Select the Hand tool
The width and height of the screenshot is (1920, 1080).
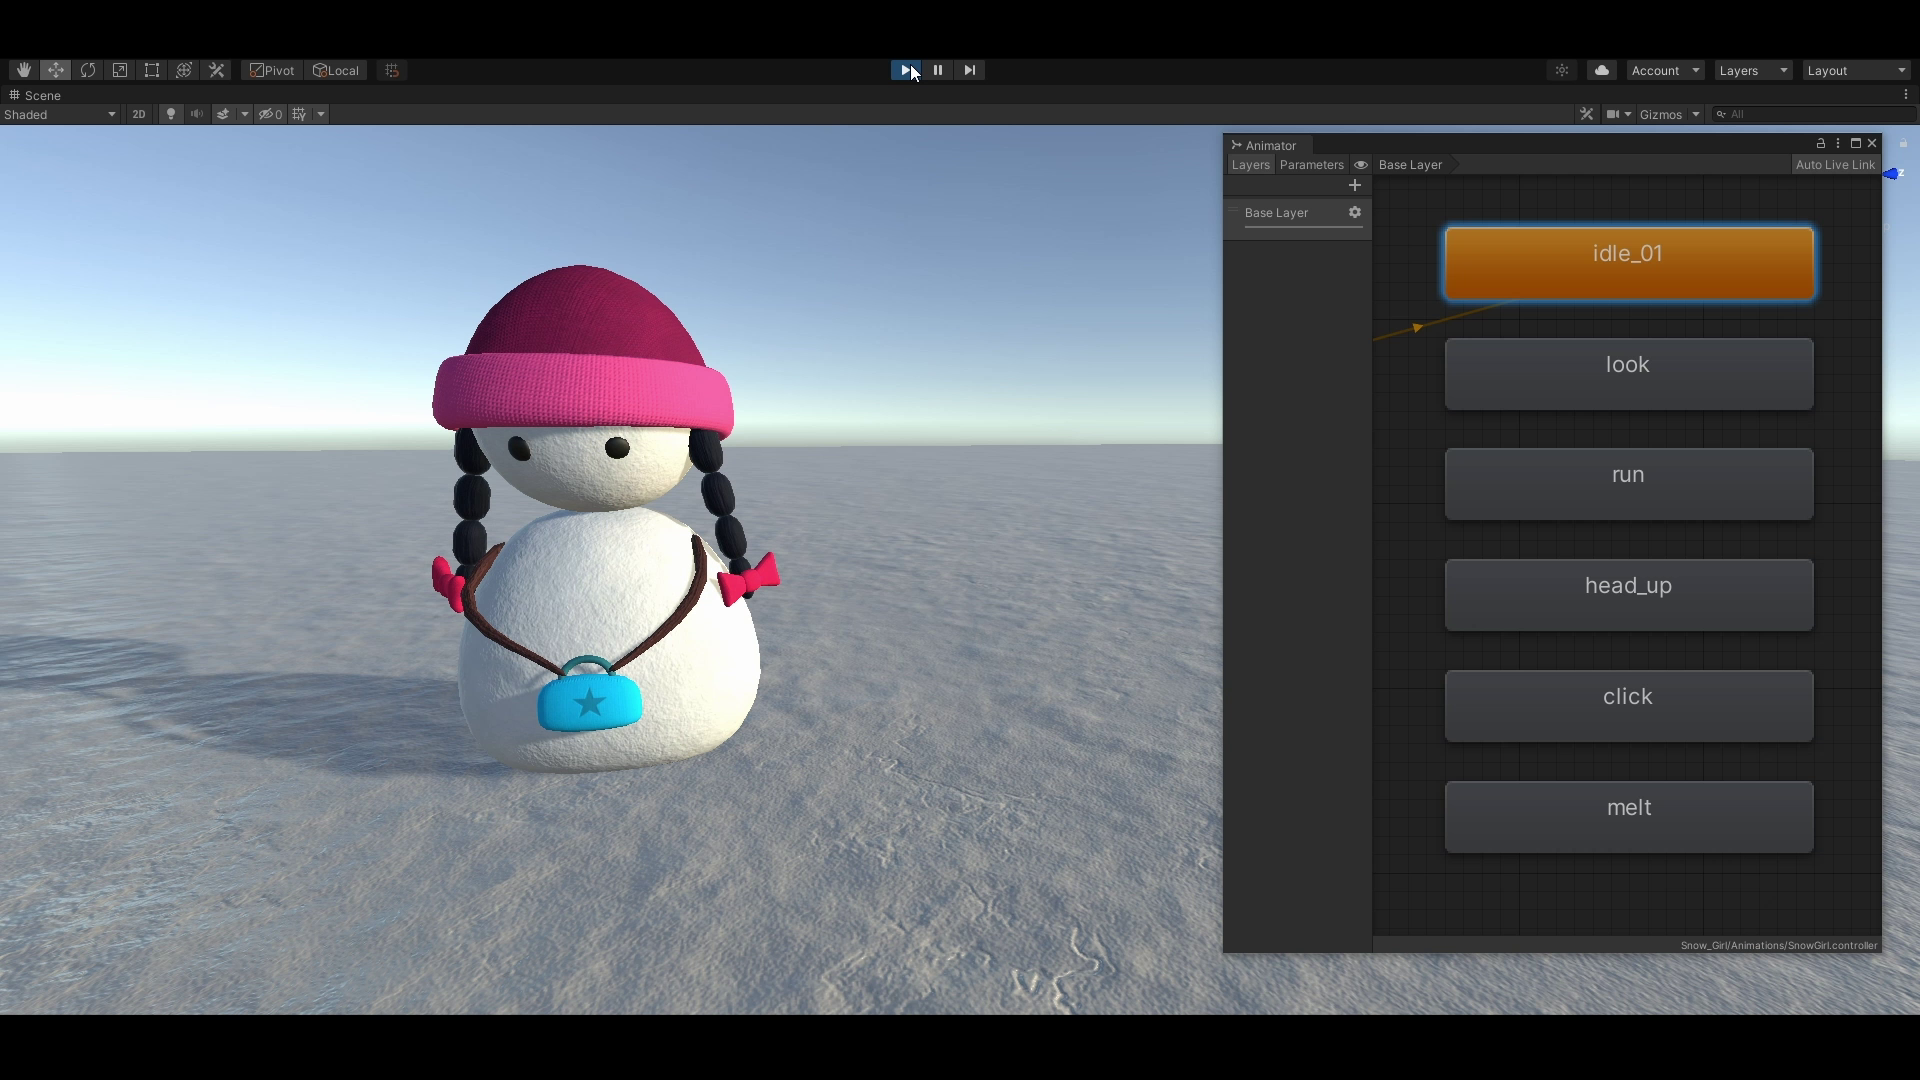click(x=24, y=70)
